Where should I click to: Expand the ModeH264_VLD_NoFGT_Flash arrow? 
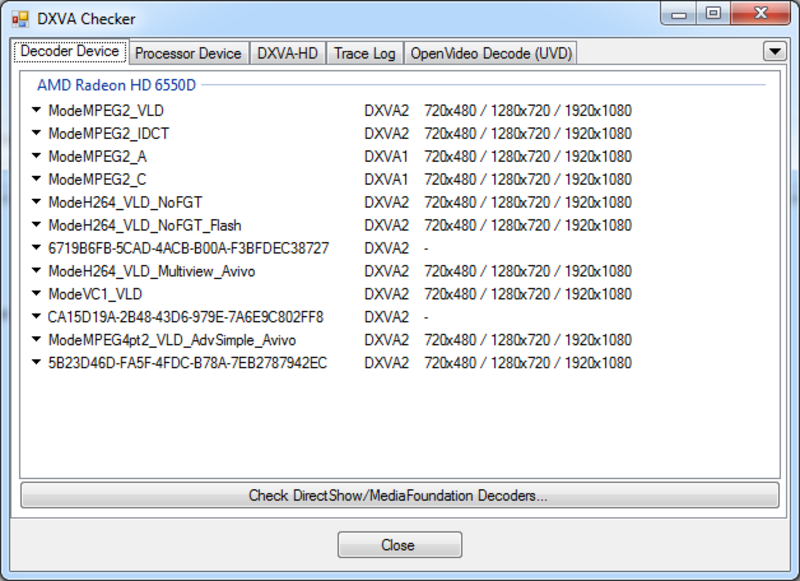point(36,224)
